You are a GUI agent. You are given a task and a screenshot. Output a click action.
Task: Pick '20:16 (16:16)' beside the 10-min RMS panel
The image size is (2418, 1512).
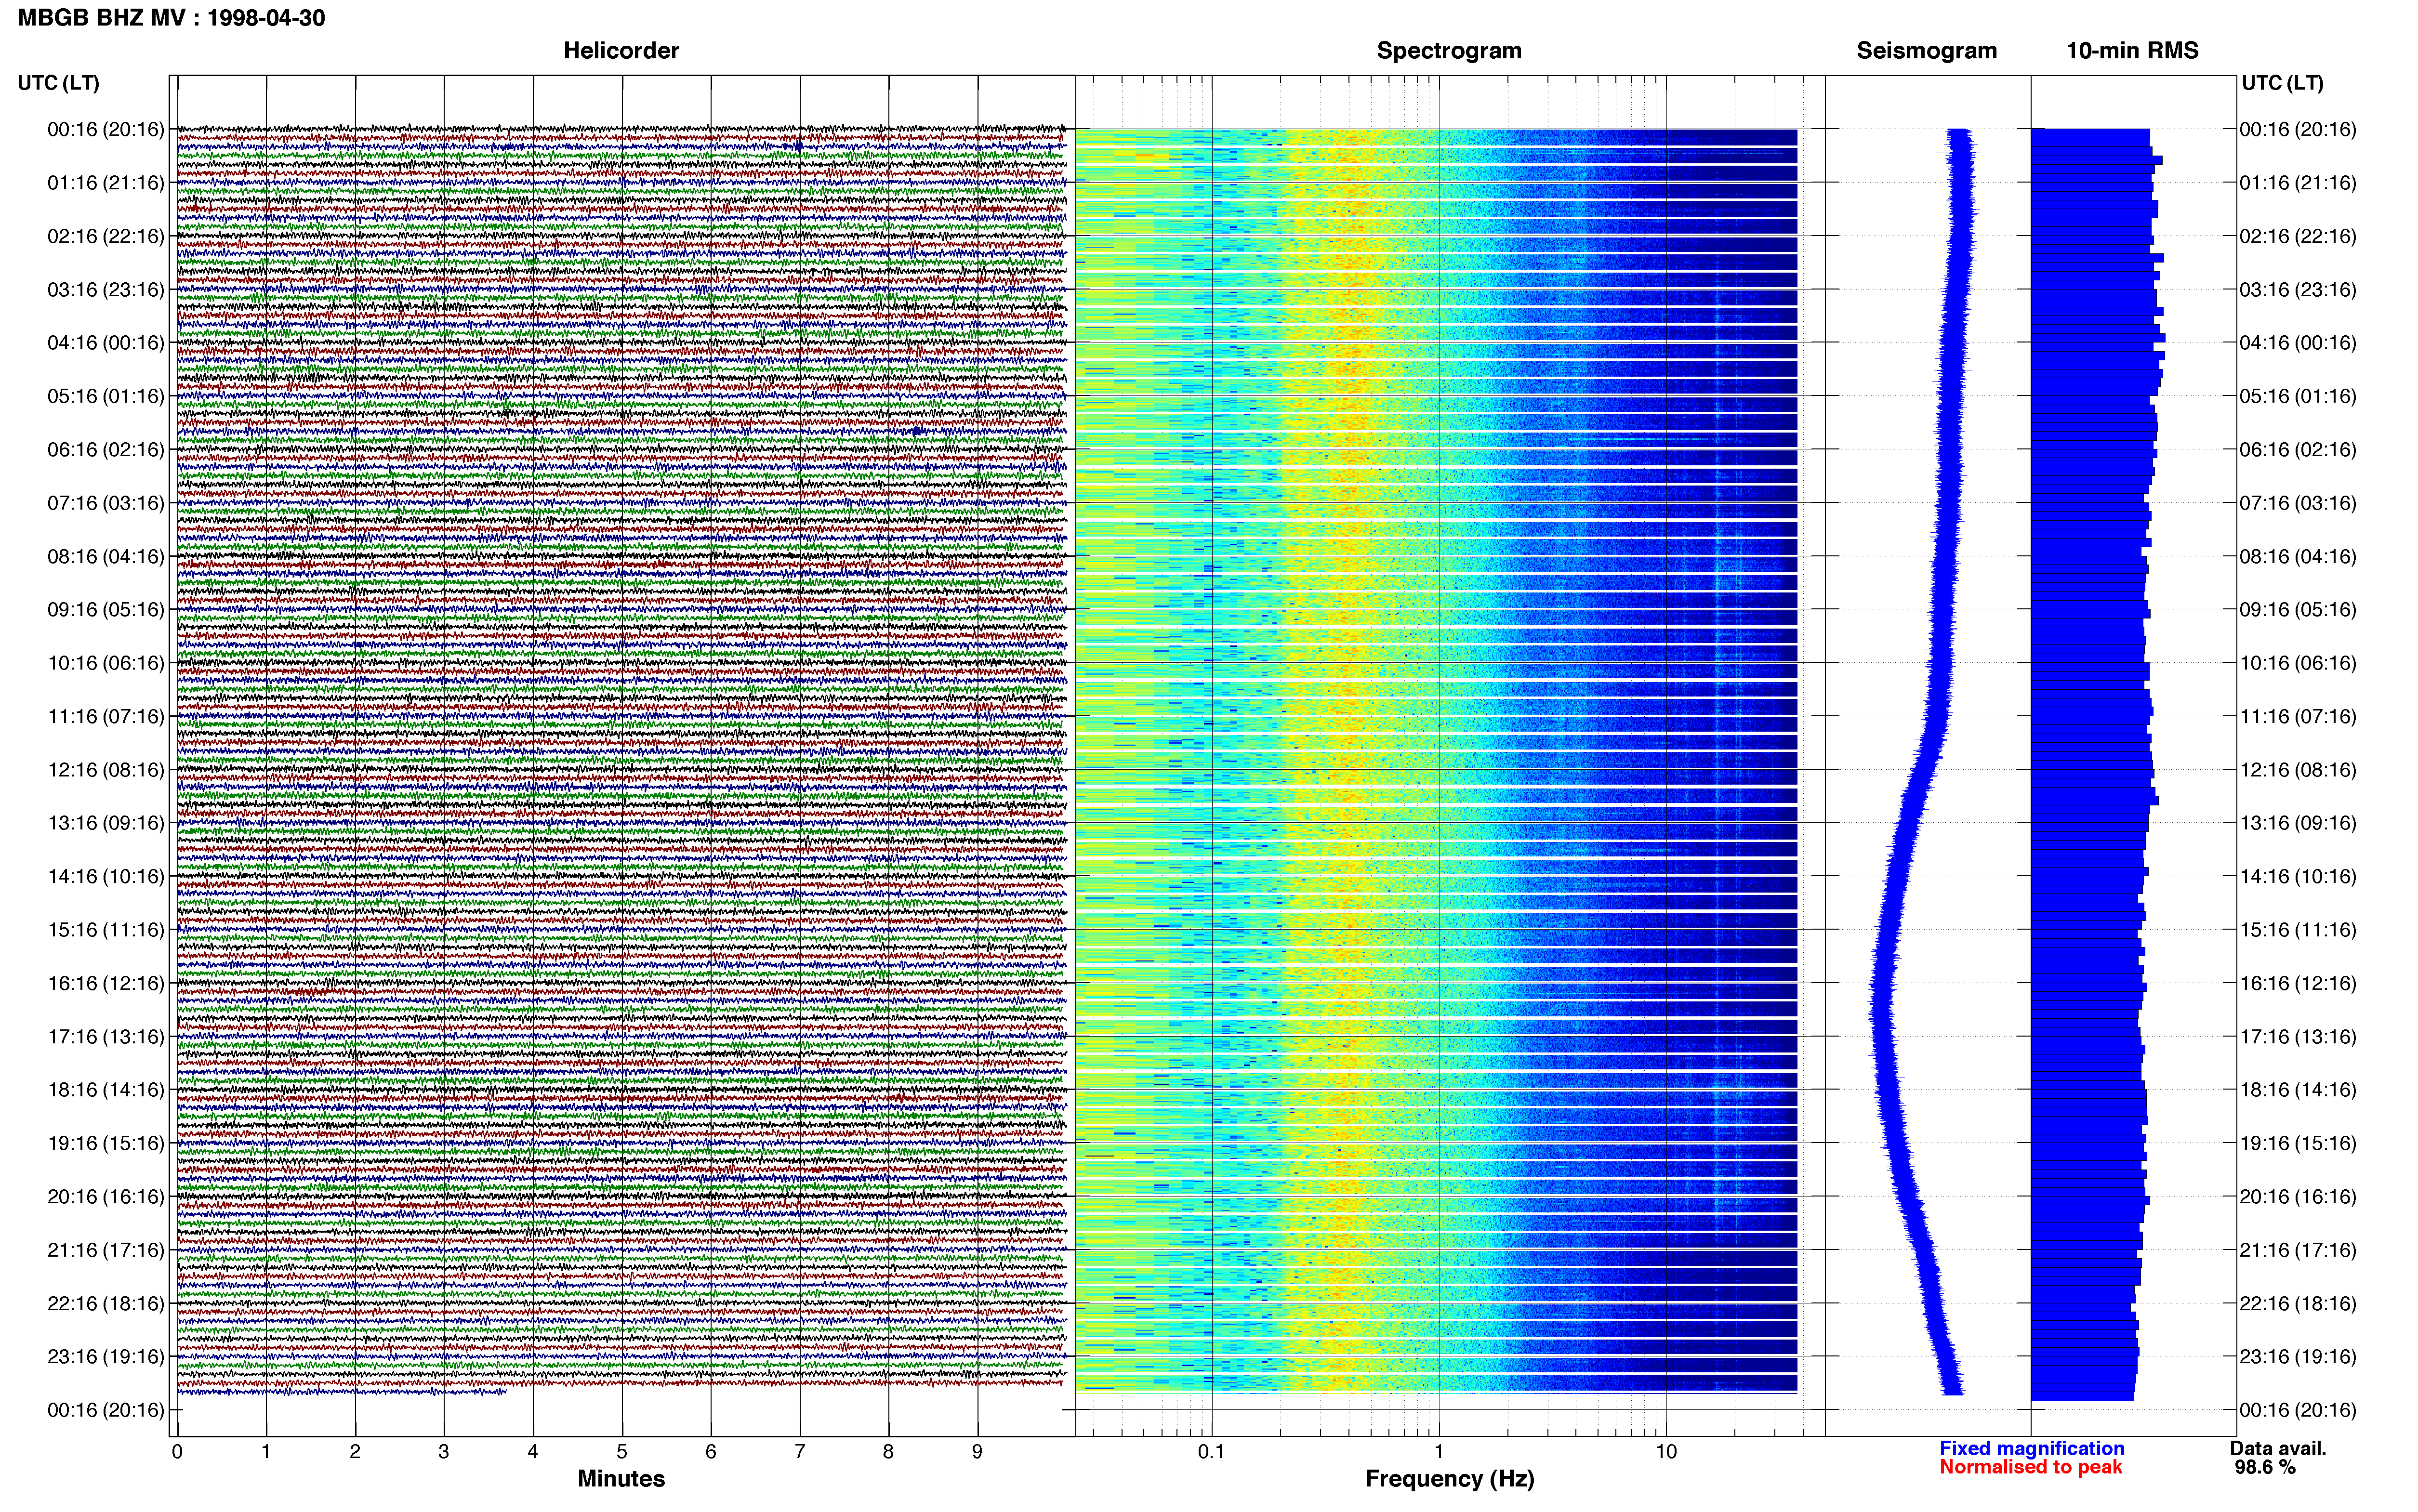tap(2298, 1197)
